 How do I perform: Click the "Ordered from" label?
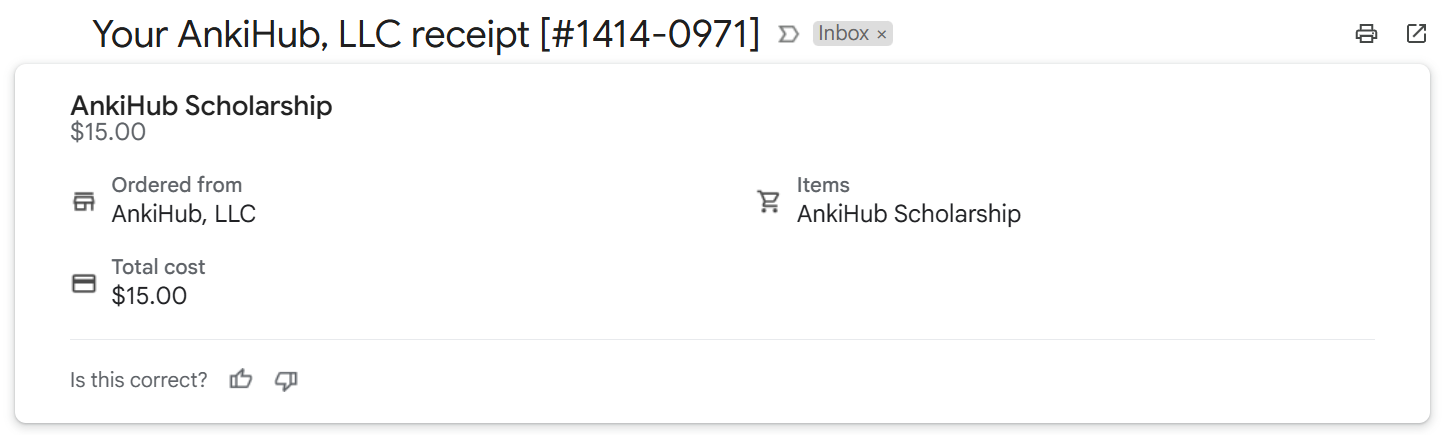pos(176,185)
